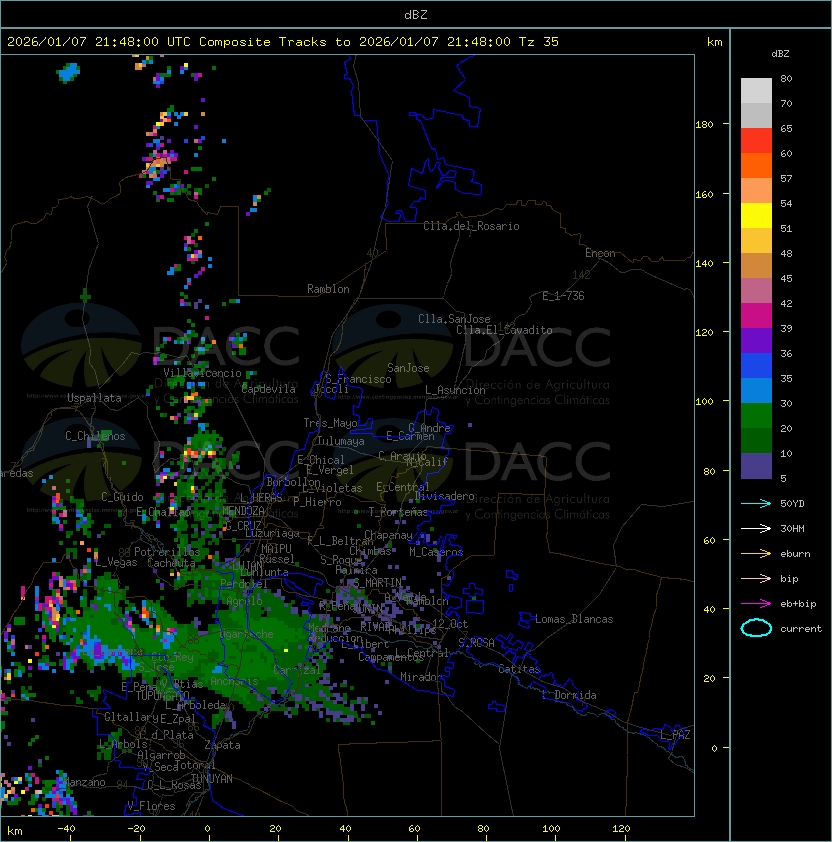Click the 'Clla.del_Rosario' map label
This screenshot has height=842, width=832.
coord(471,226)
